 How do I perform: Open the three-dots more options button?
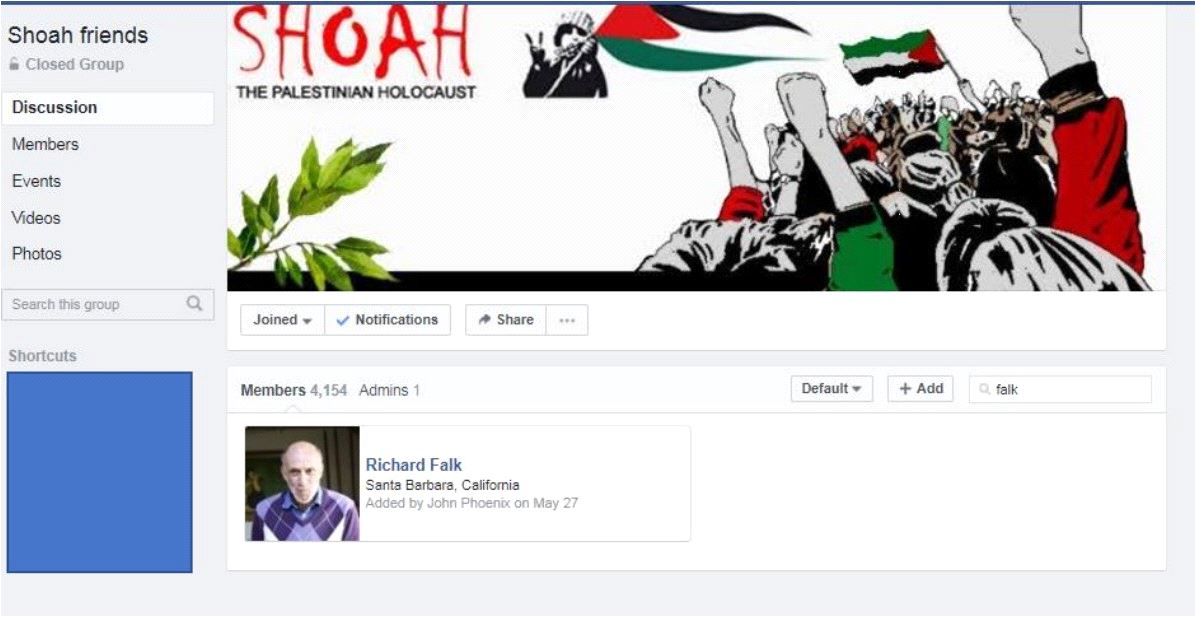(566, 320)
